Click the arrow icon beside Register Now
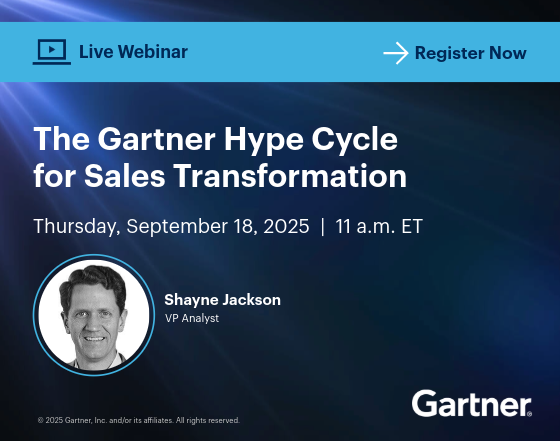560x441 pixels. (x=396, y=53)
